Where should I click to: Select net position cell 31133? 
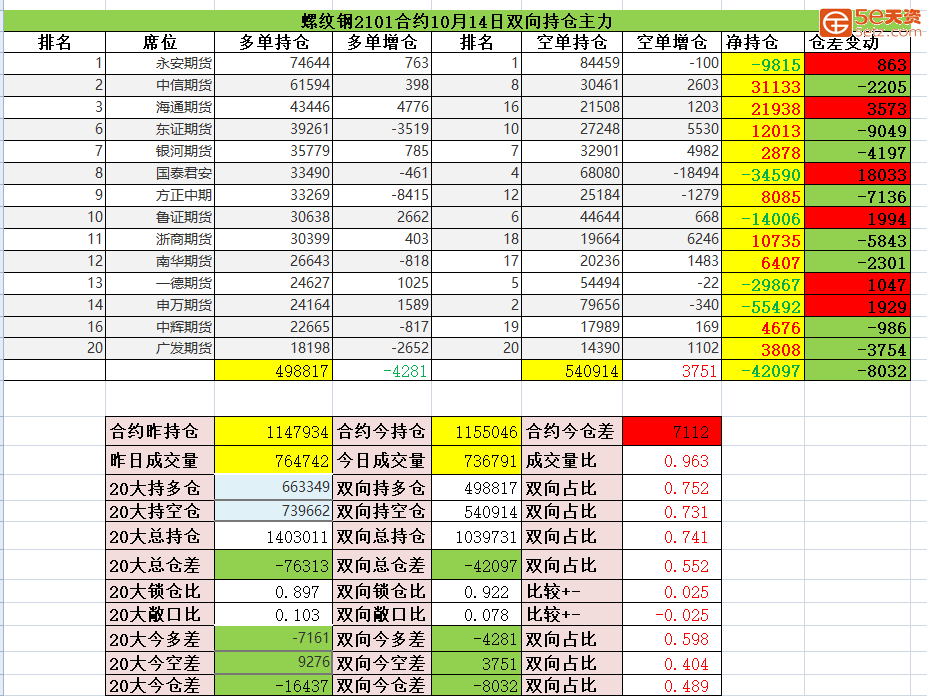click(x=763, y=86)
